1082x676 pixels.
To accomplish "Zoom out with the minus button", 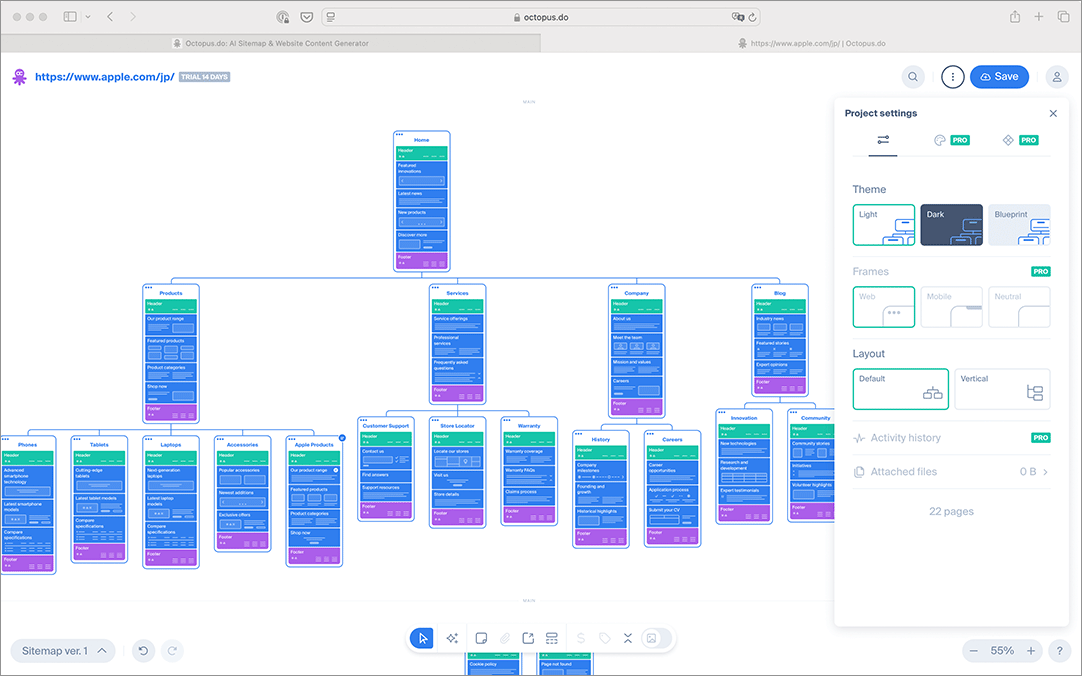I will (x=974, y=650).
